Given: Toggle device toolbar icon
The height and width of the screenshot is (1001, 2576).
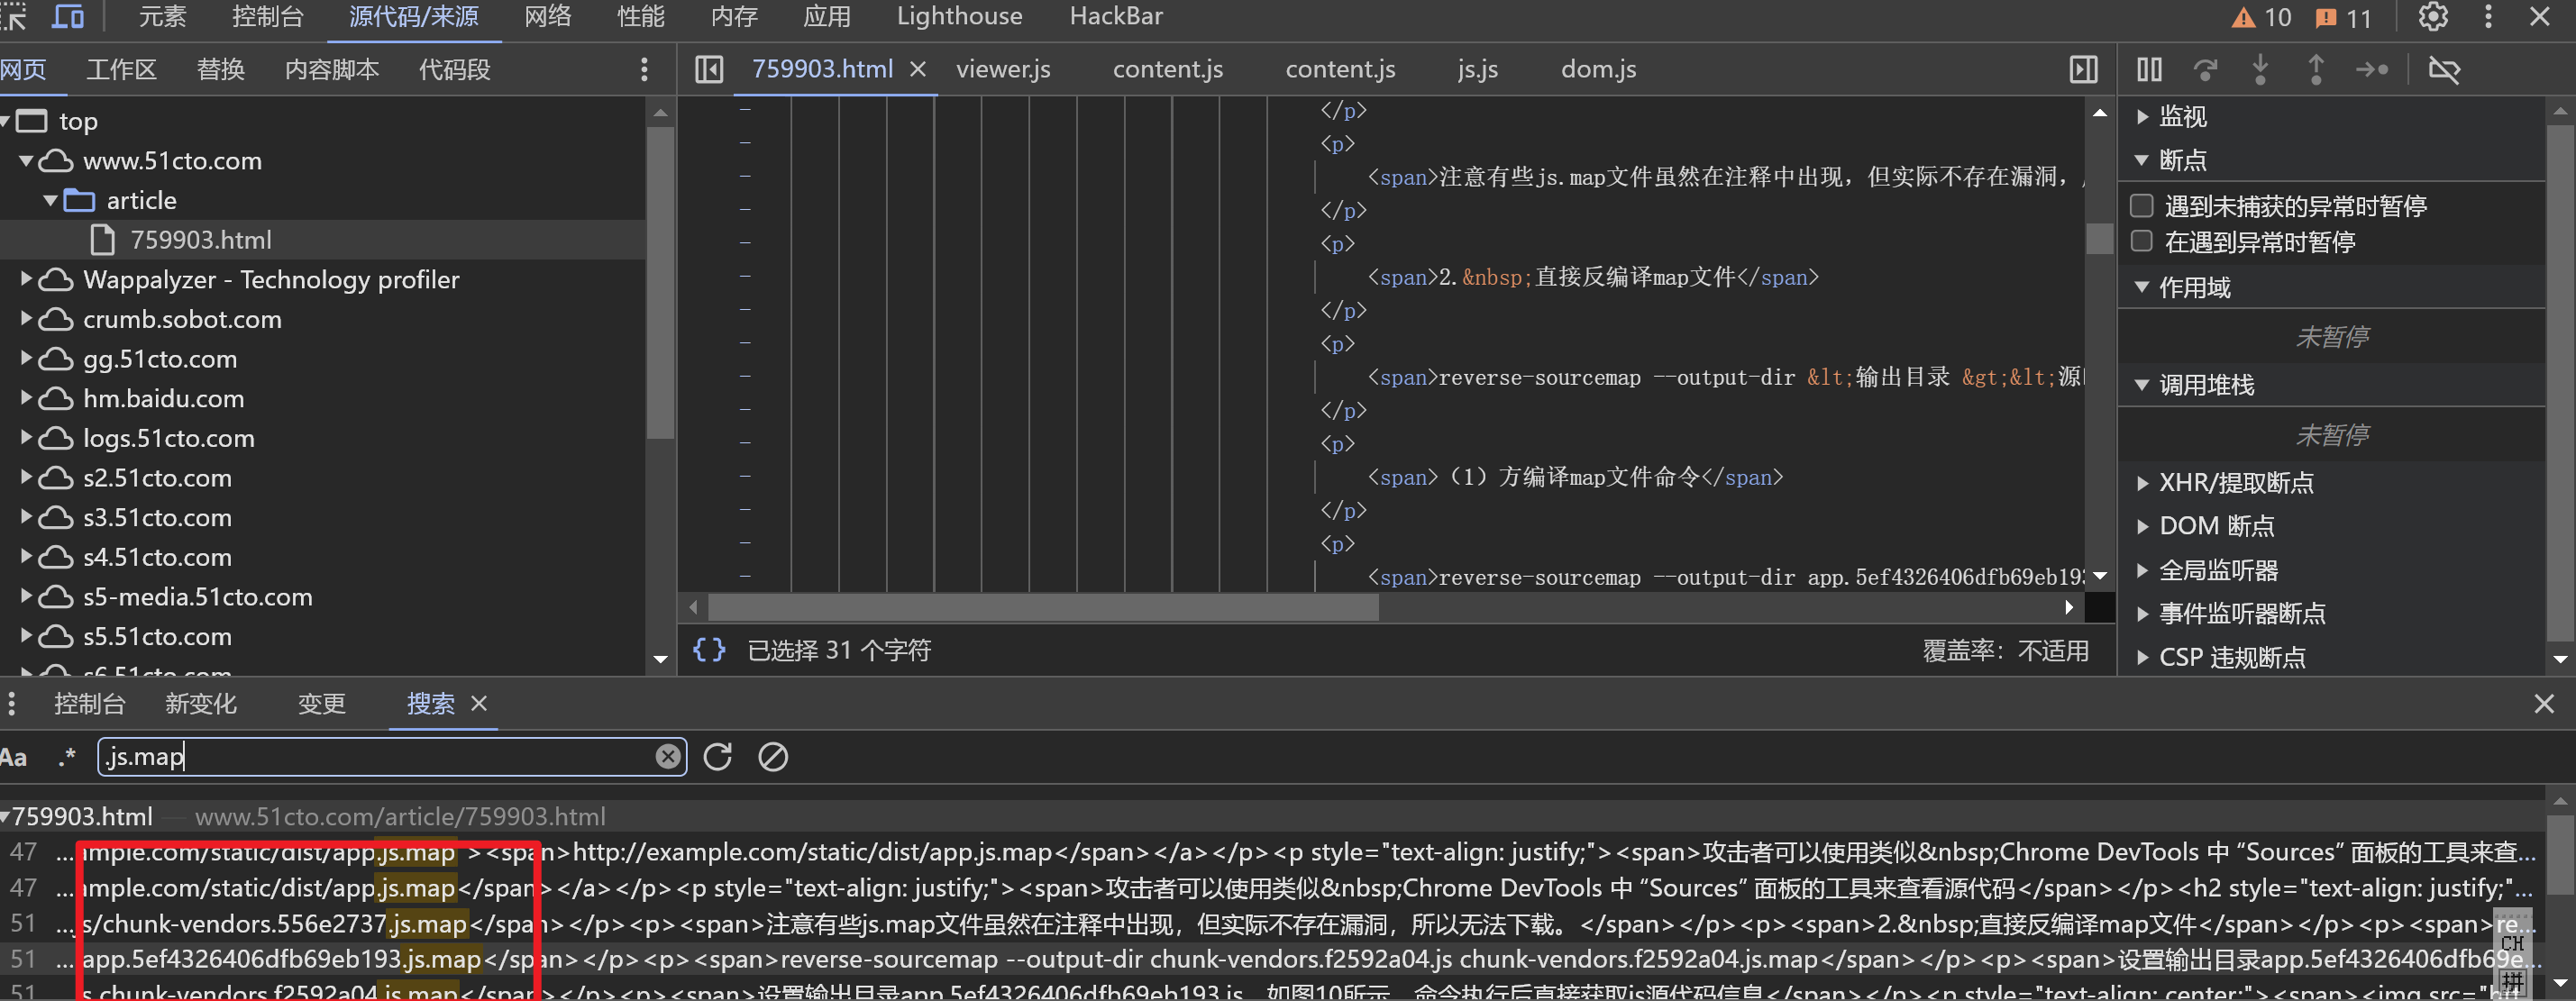Looking at the screenshot, I should pos(68,17).
